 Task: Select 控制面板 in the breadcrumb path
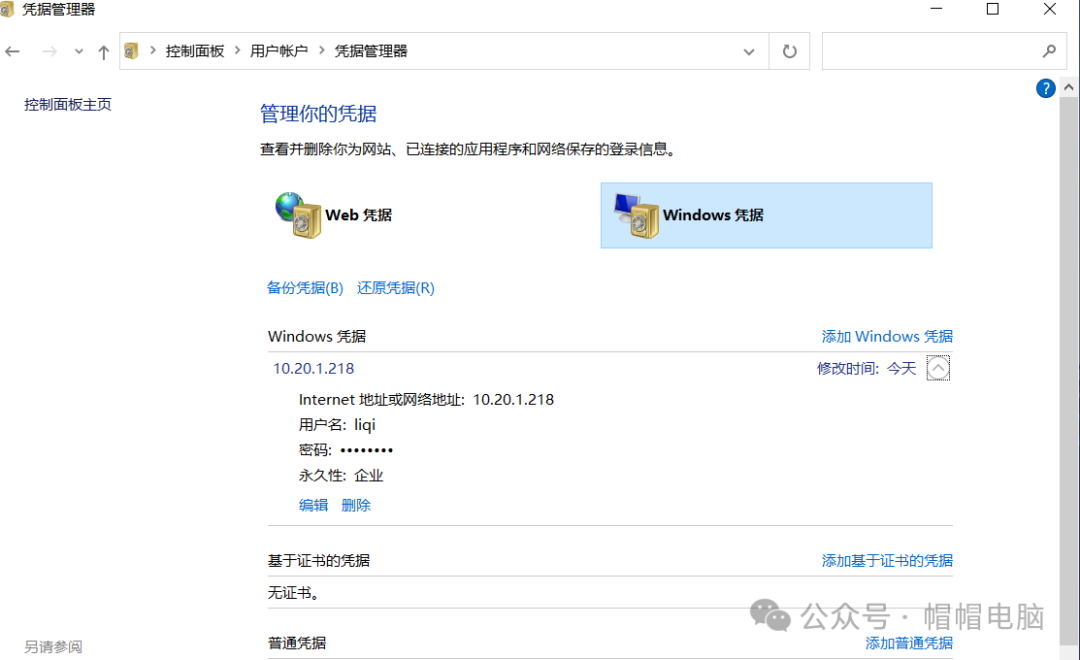coord(195,51)
